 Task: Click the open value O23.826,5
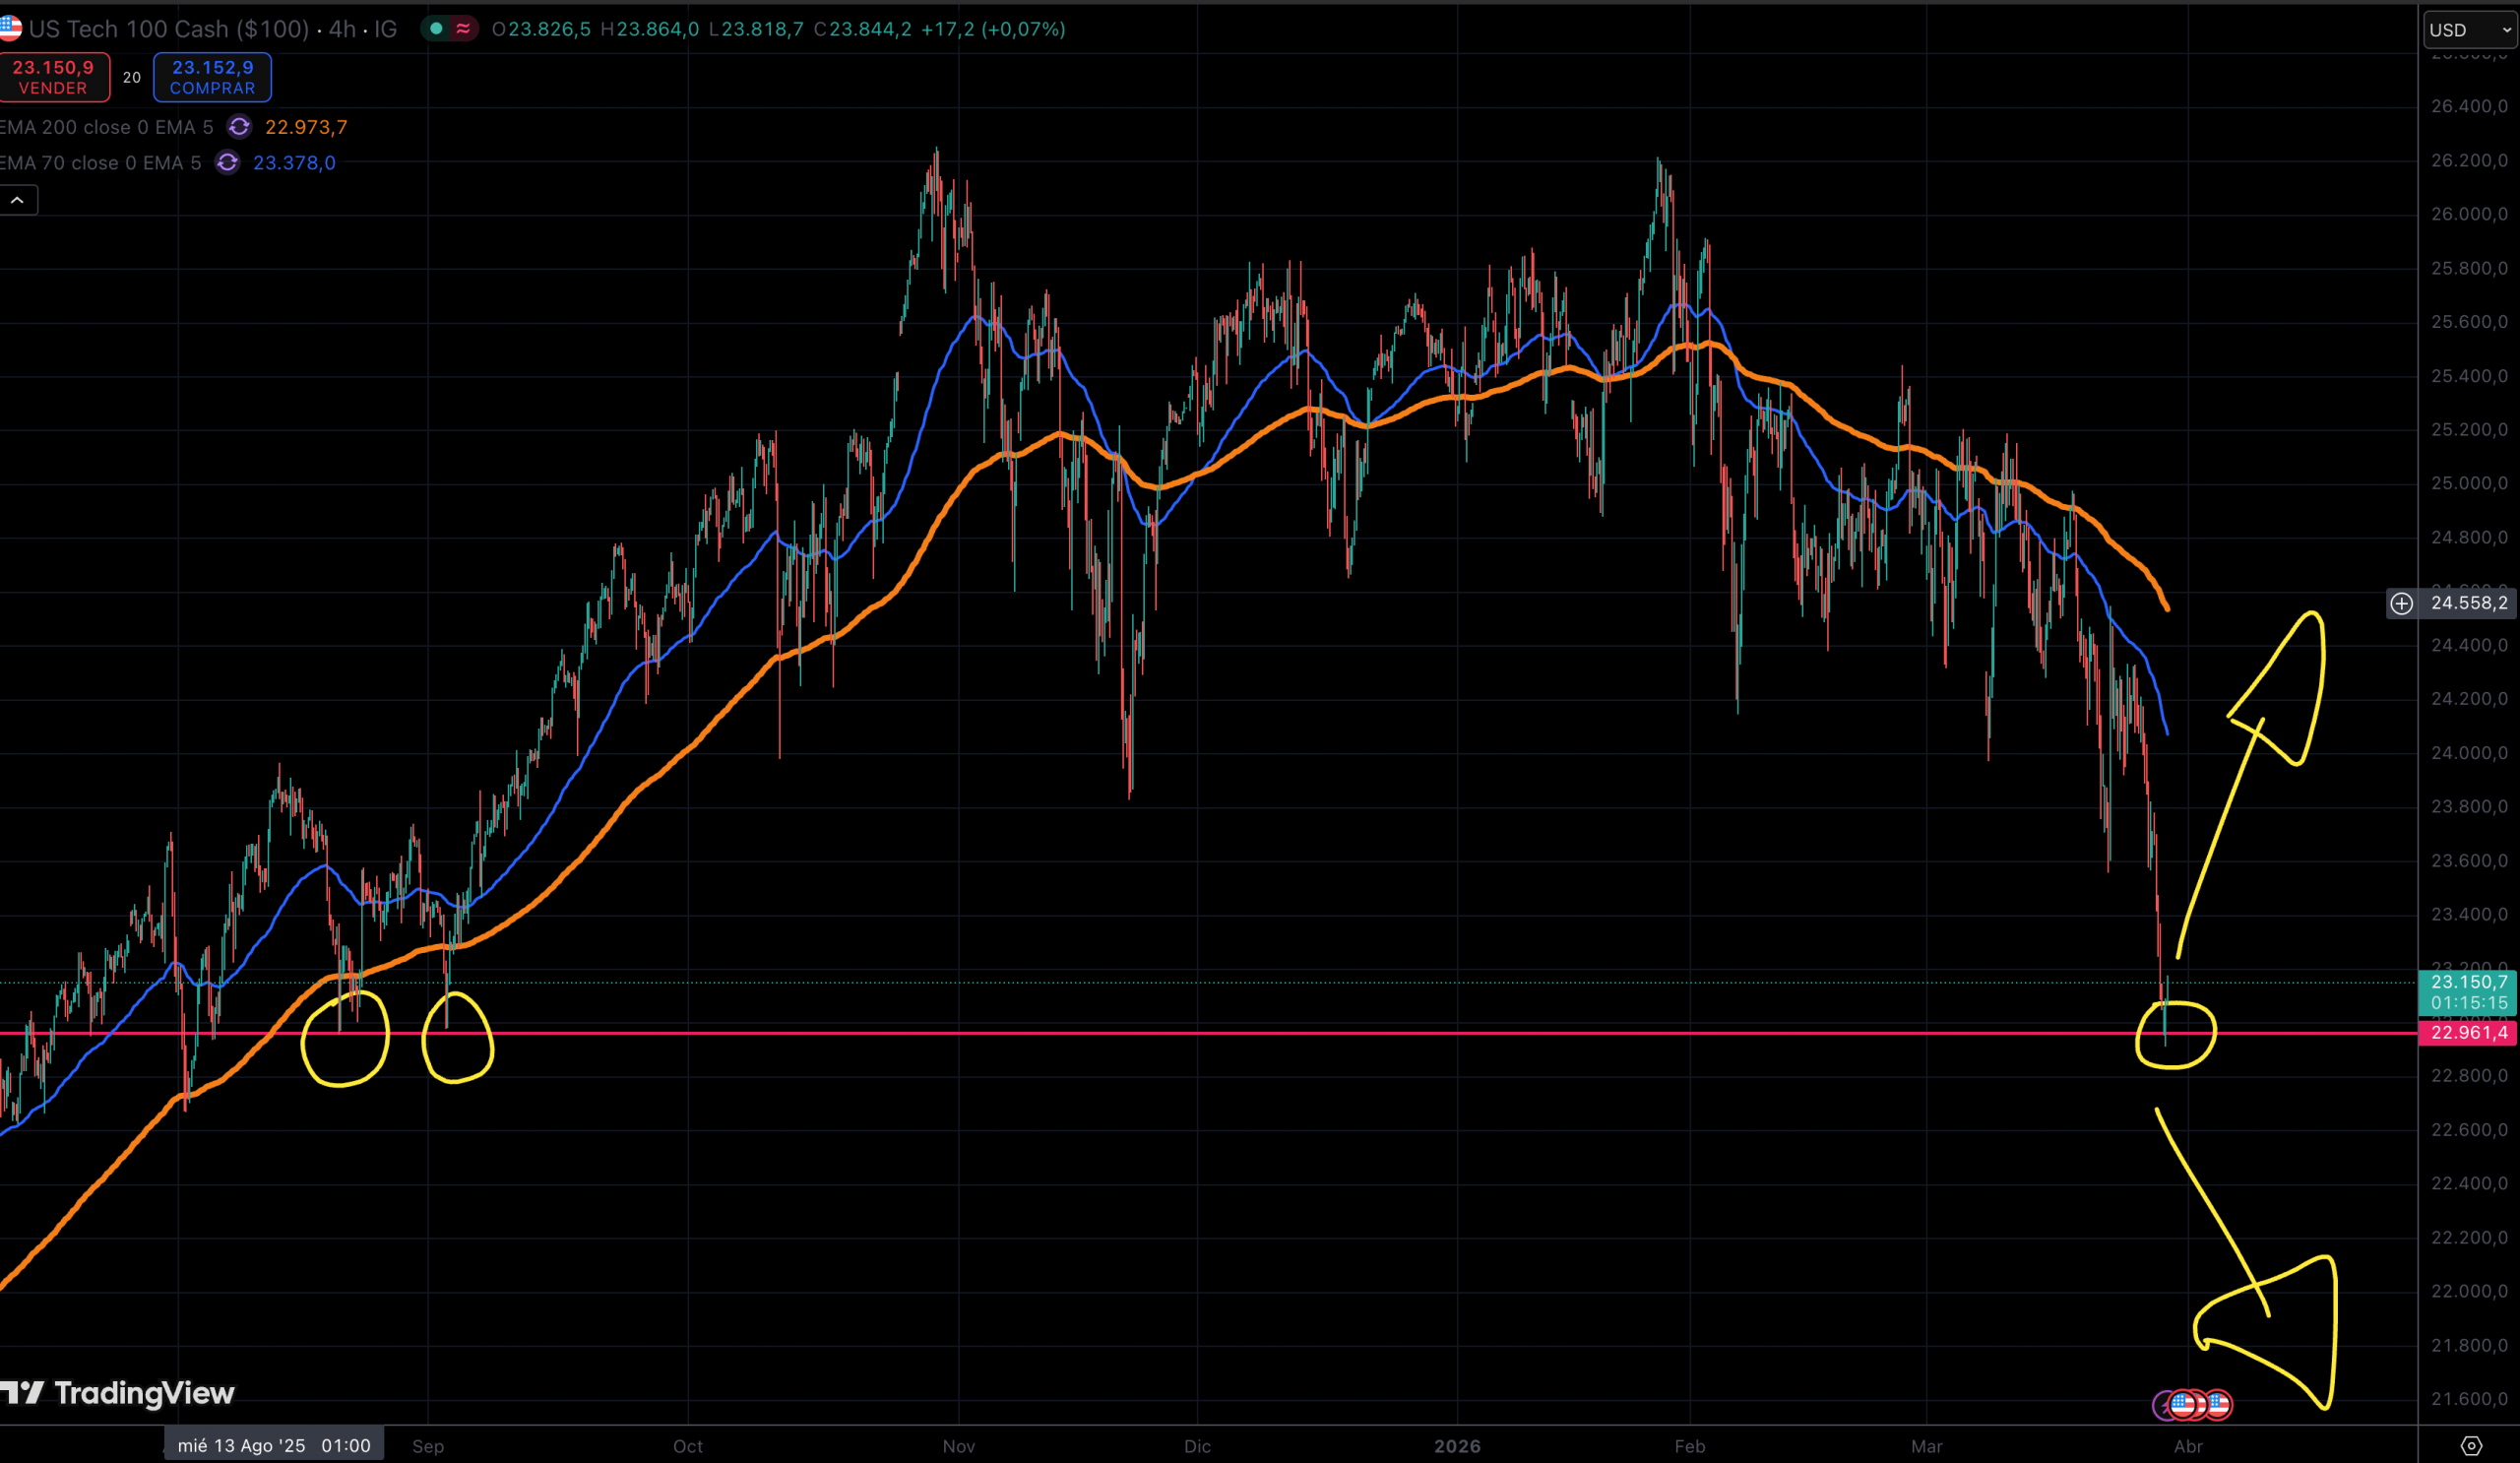540,29
